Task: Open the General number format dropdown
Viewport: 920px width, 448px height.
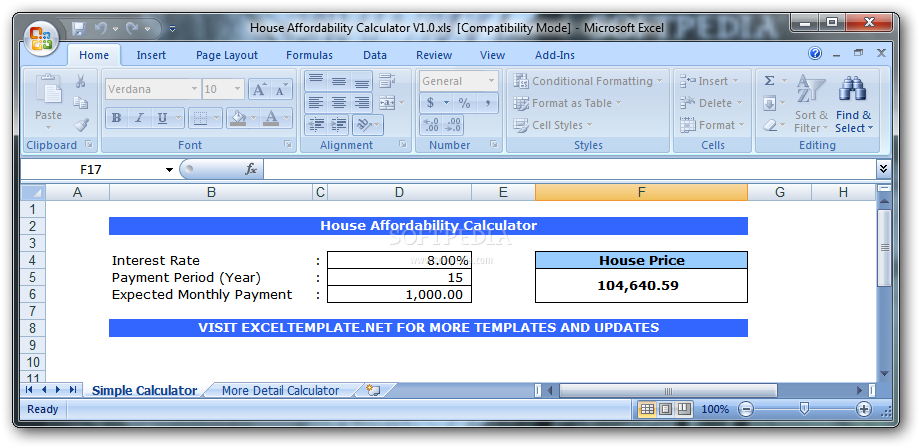Action: (x=492, y=81)
